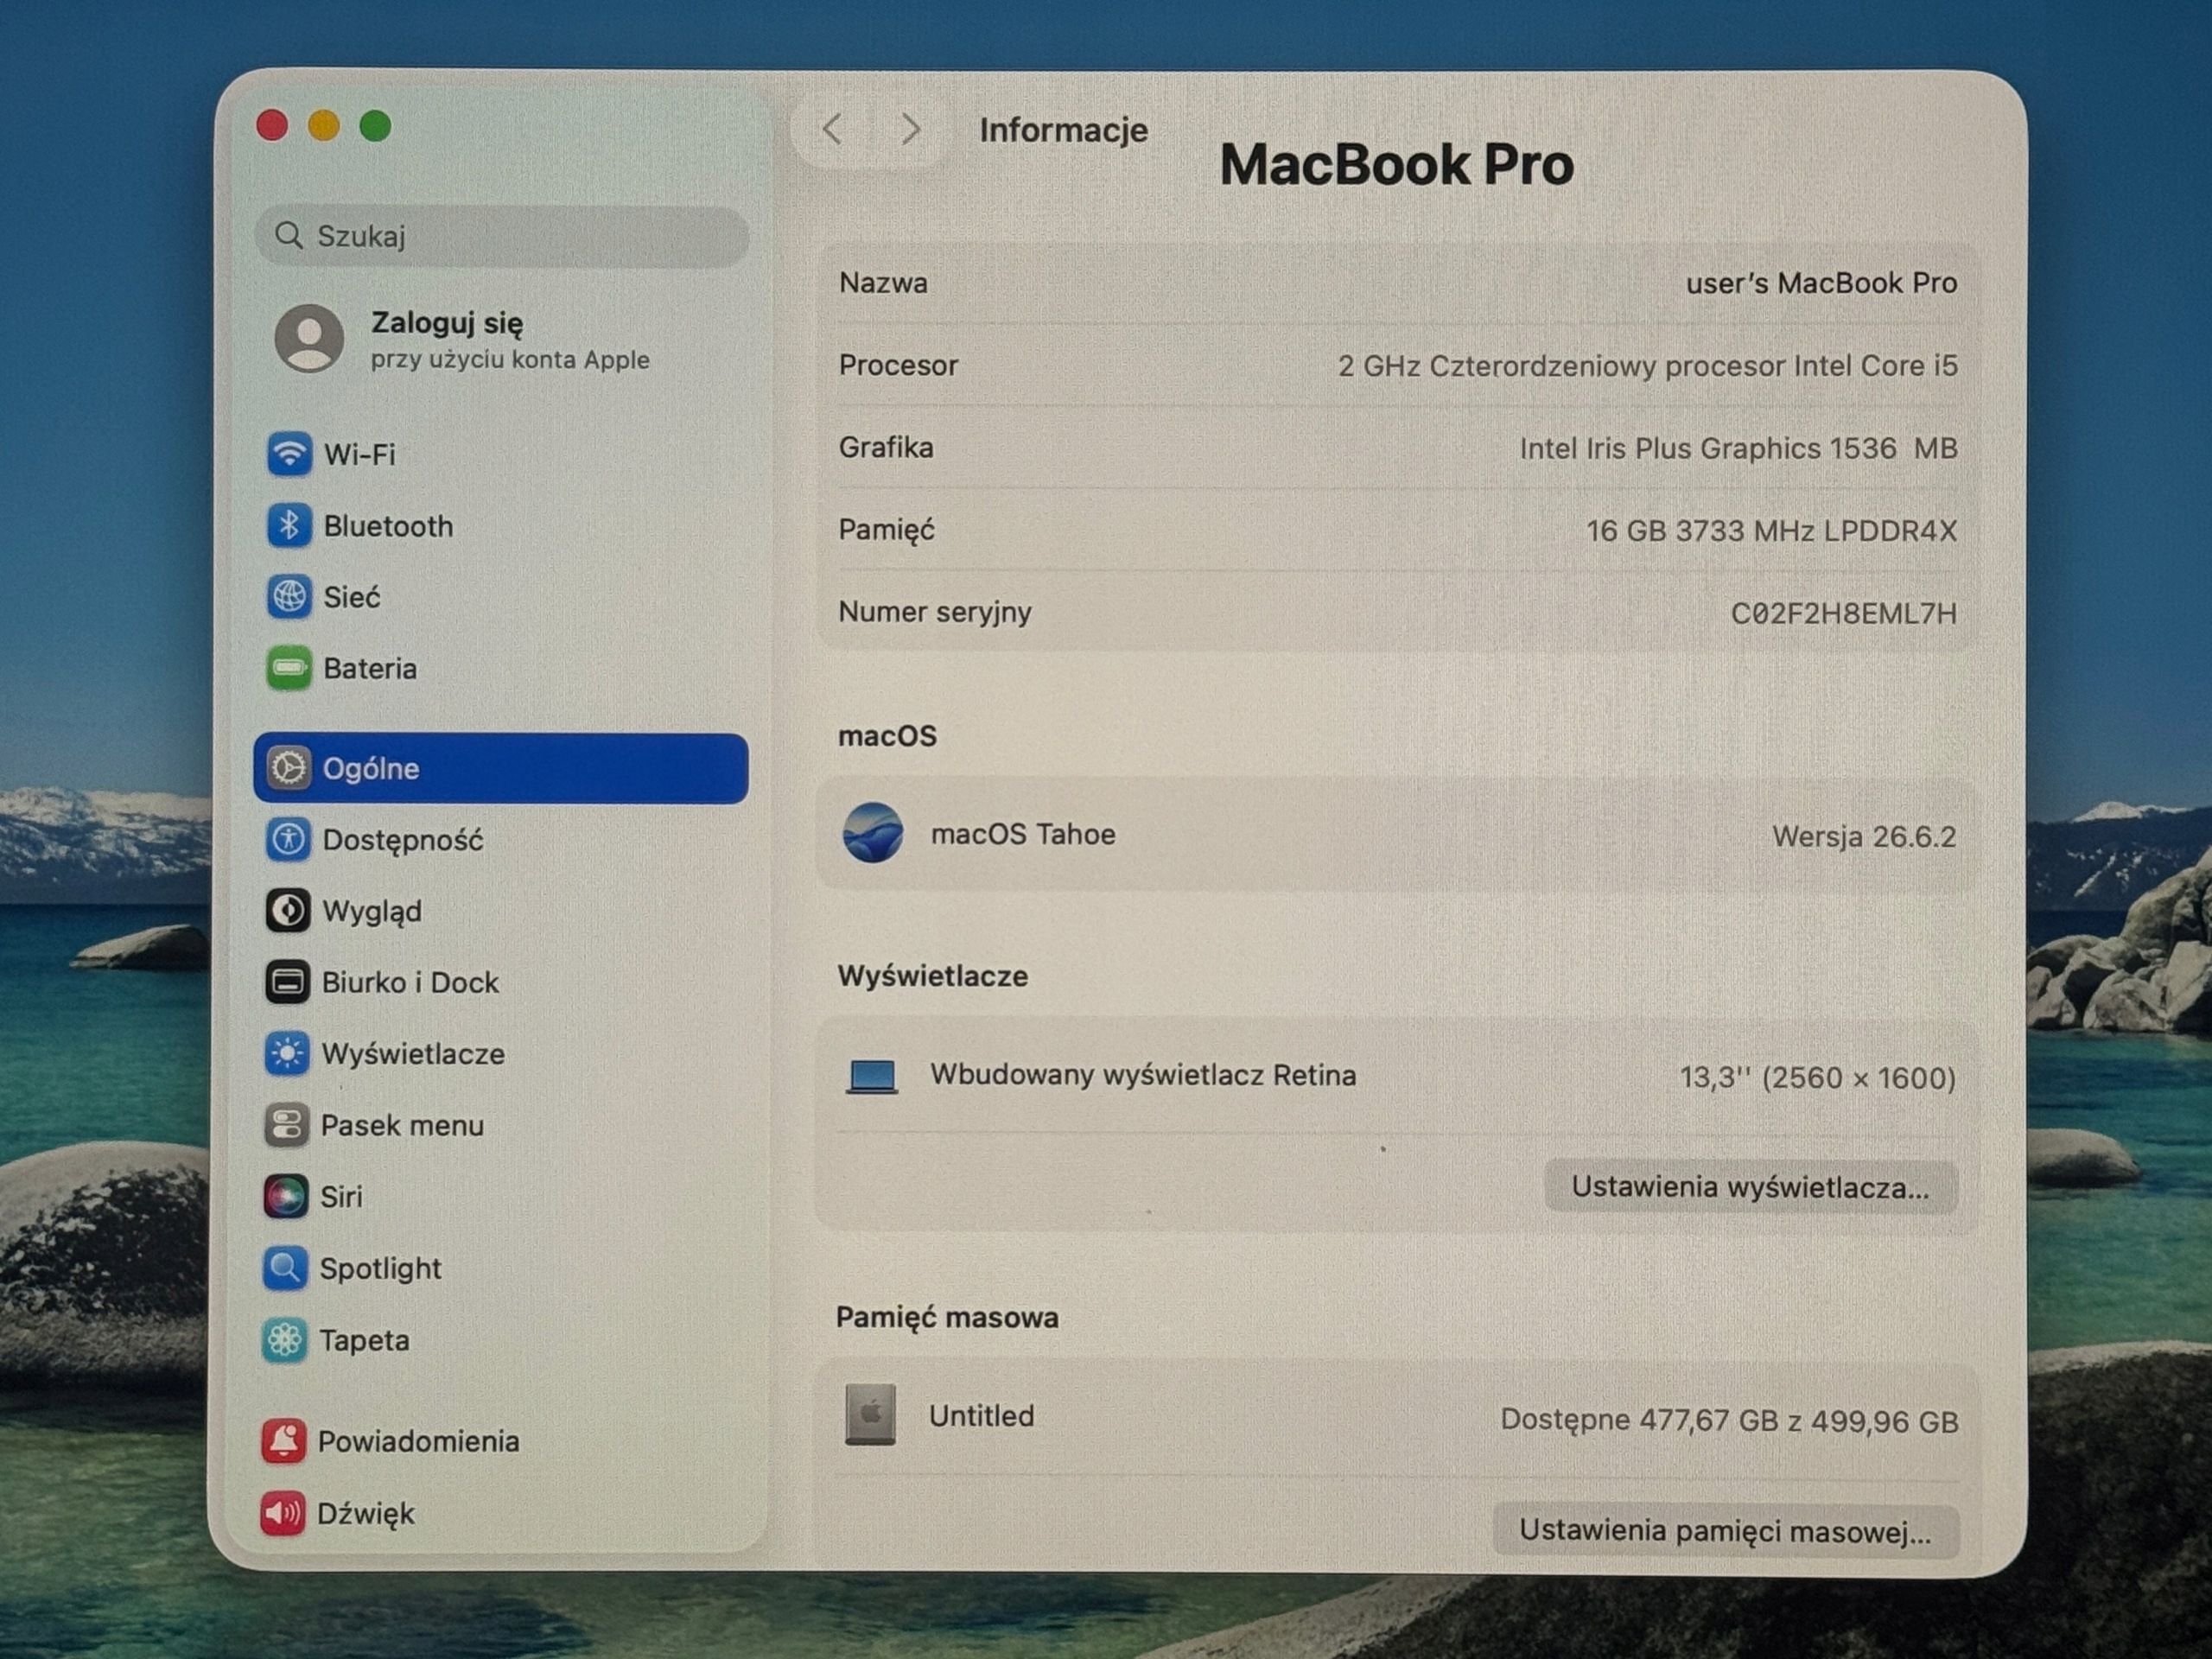Select the Tapeta sidebar label
This screenshot has width=2212, height=1659.
[x=364, y=1340]
